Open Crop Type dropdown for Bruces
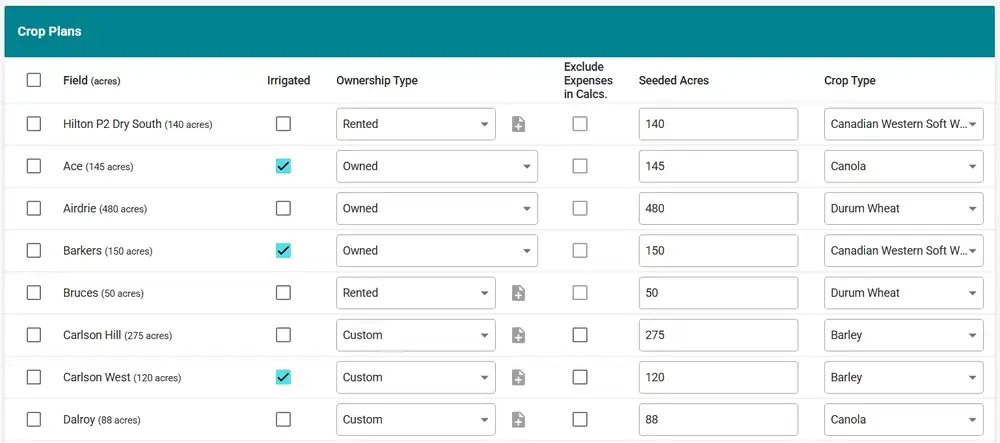Viewport: 1000px width, 443px height. tap(904, 293)
